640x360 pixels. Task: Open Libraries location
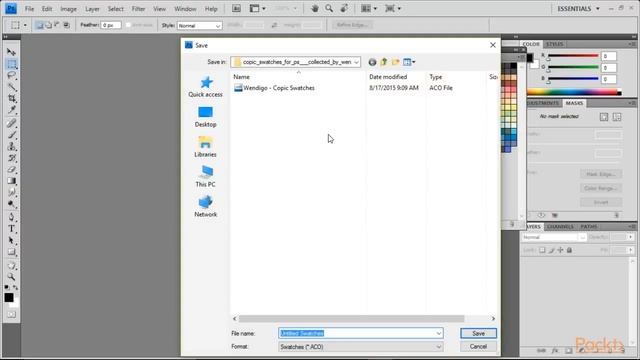point(205,147)
